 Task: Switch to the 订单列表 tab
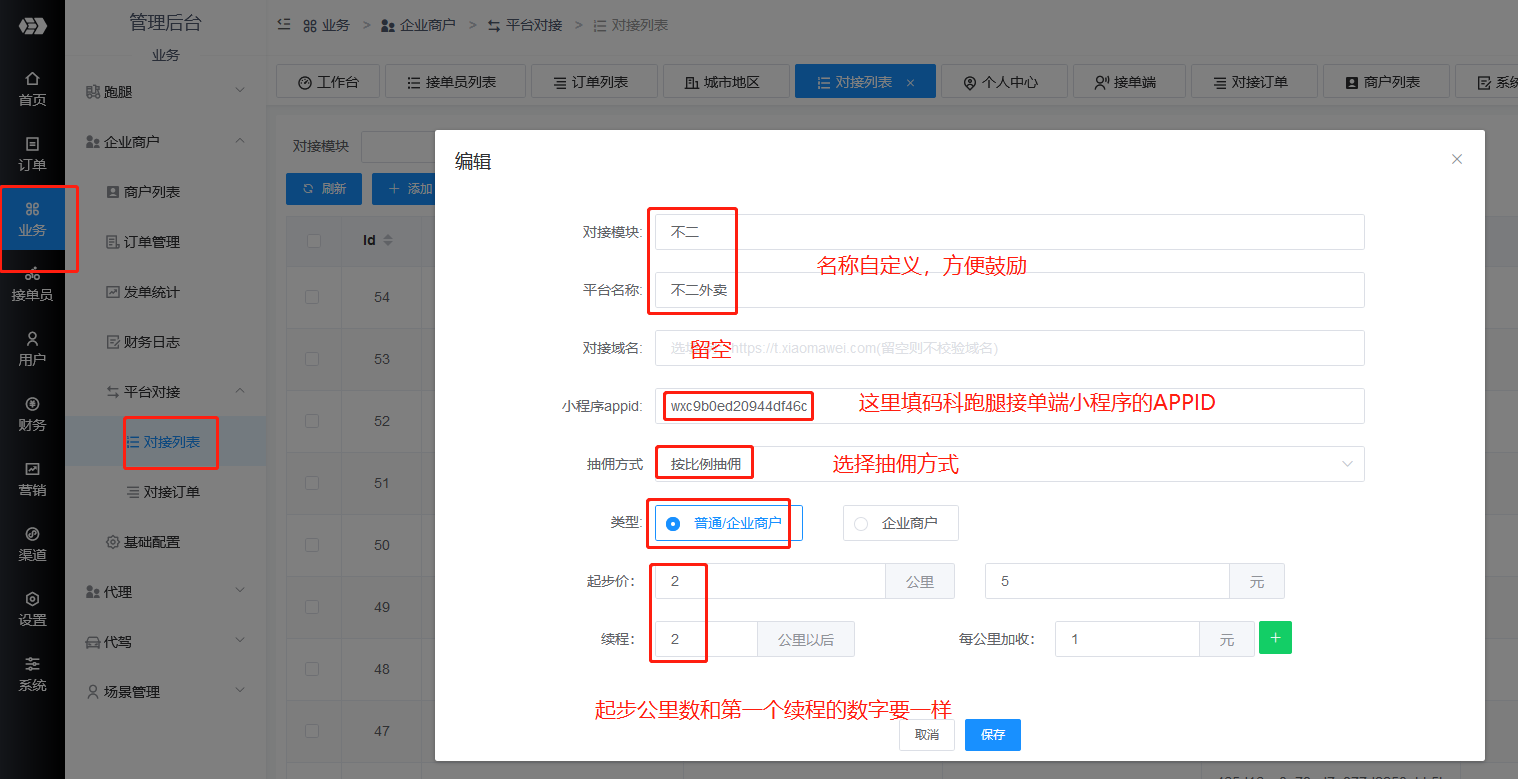click(594, 82)
